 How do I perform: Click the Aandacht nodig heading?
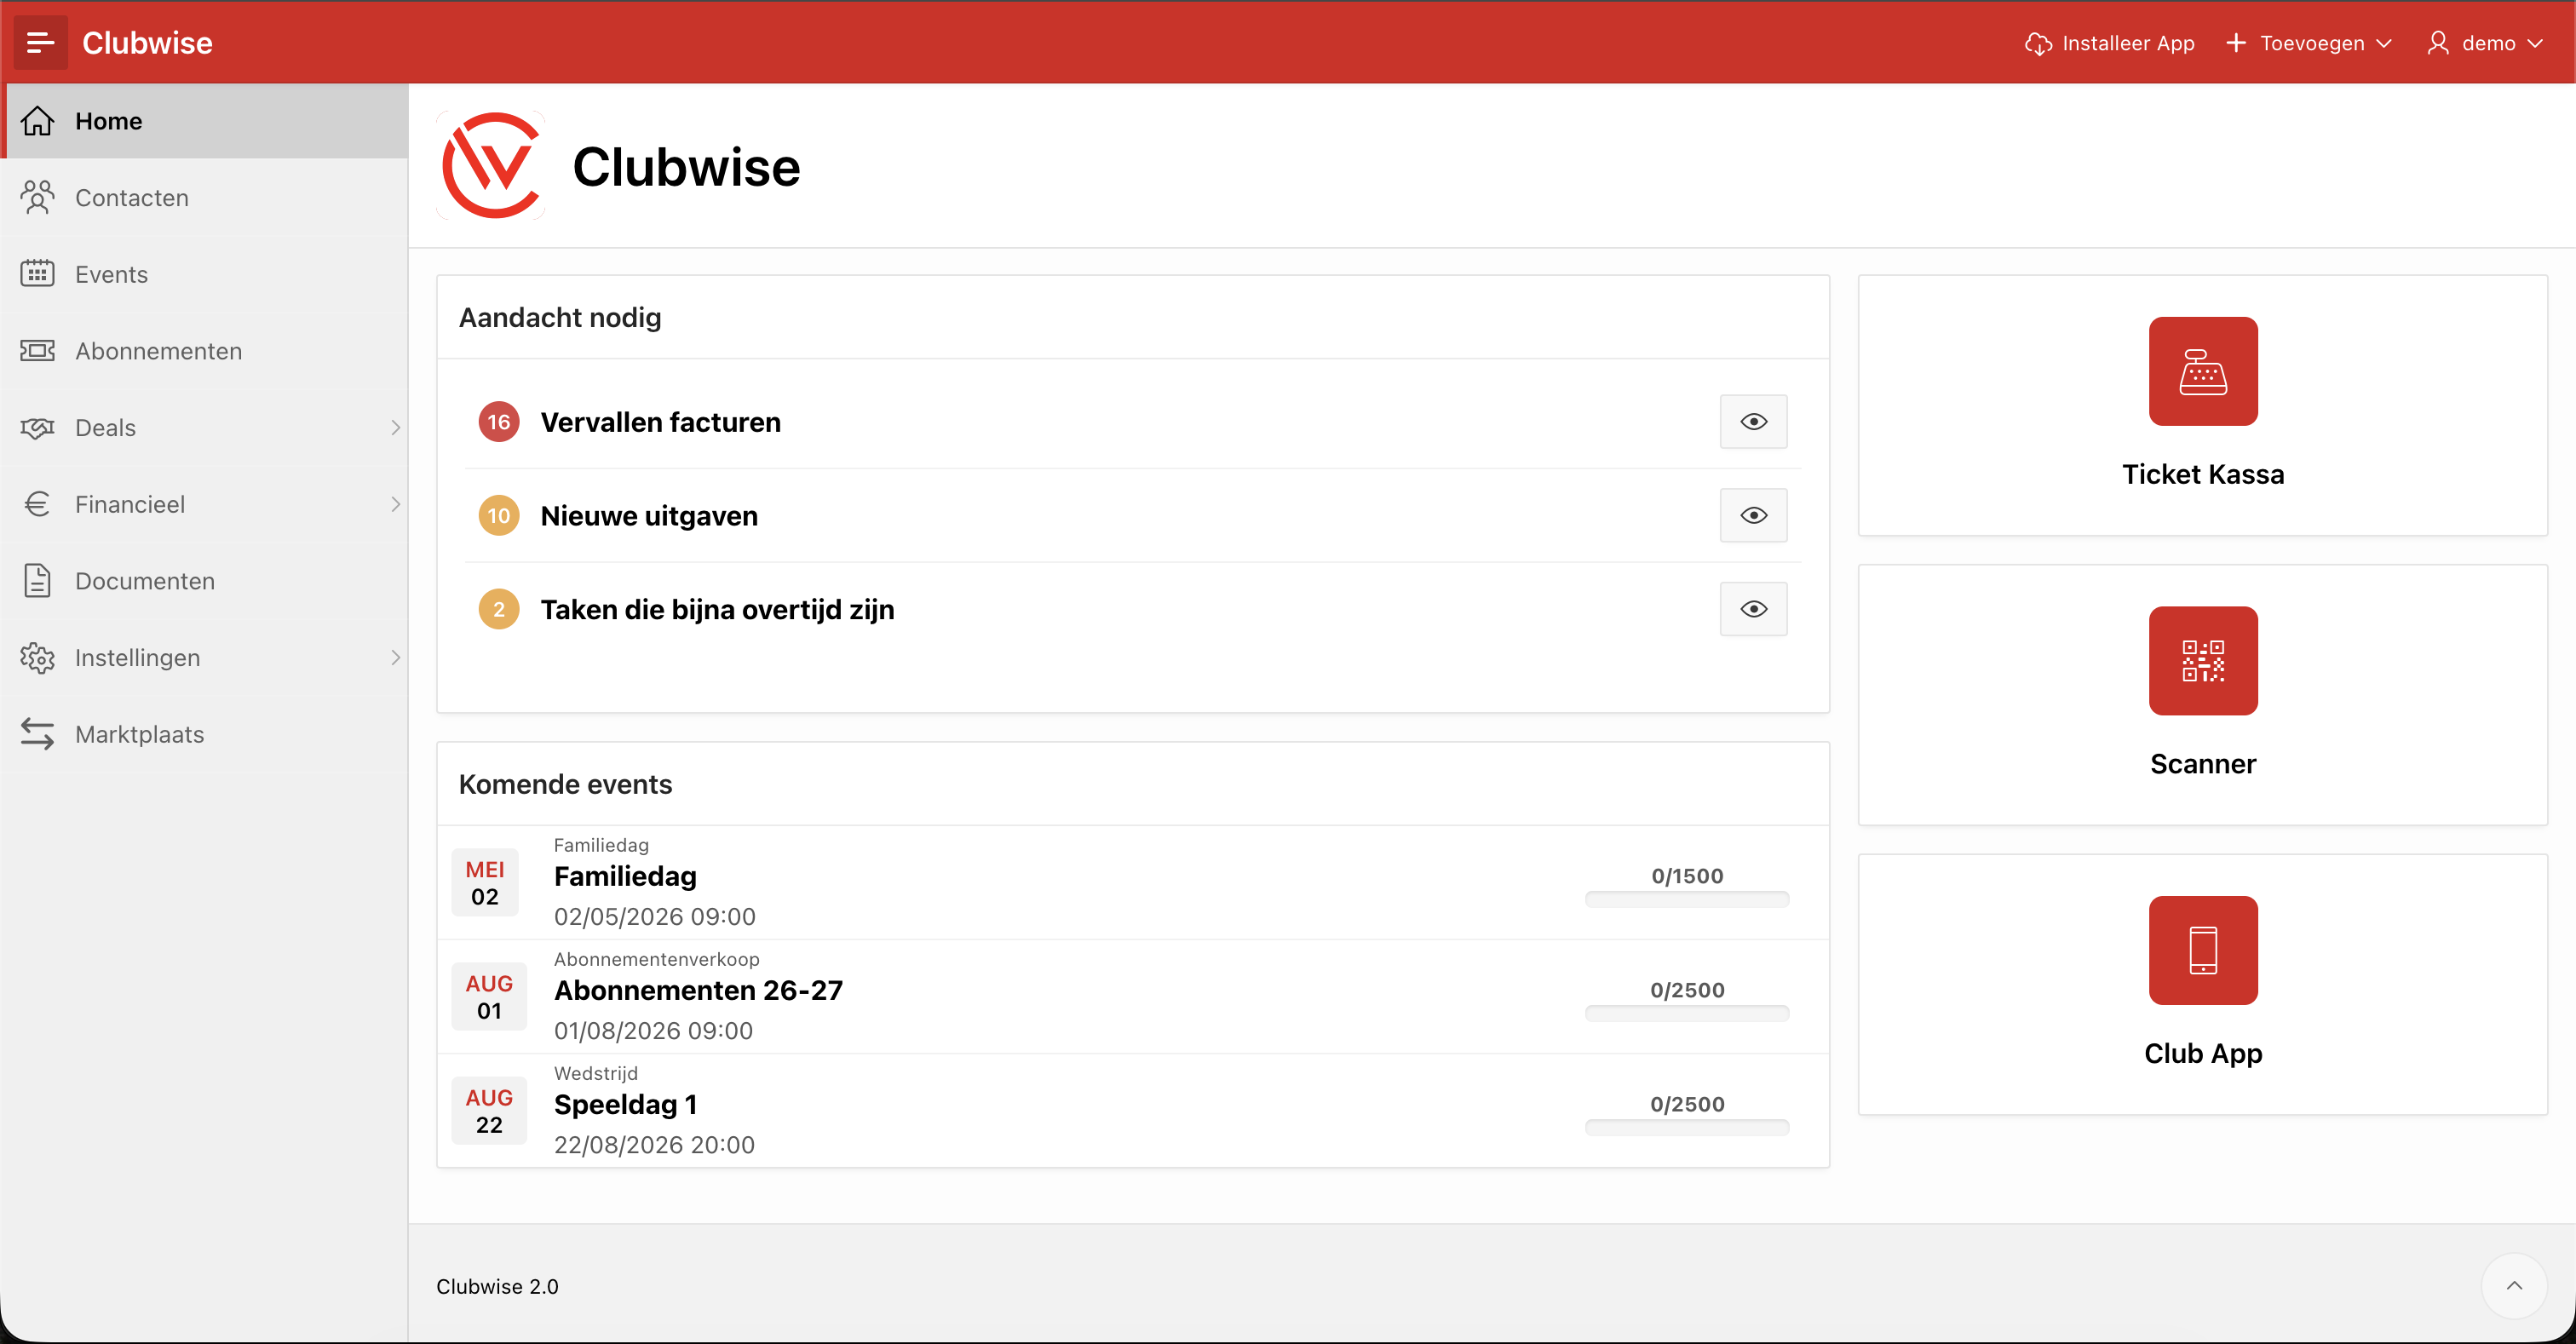[x=560, y=317]
